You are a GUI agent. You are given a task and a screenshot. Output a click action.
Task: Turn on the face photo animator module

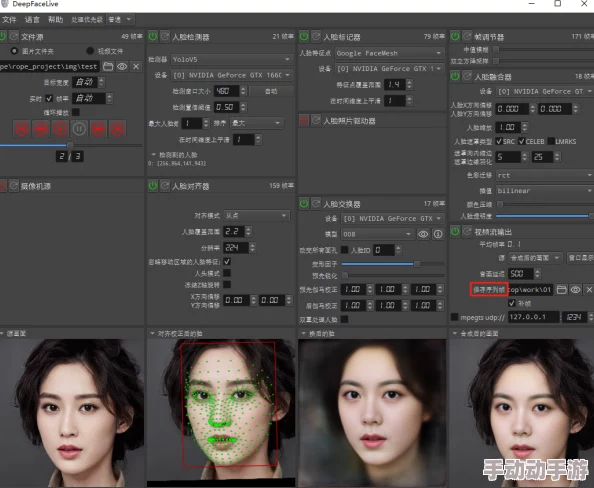coord(303,120)
